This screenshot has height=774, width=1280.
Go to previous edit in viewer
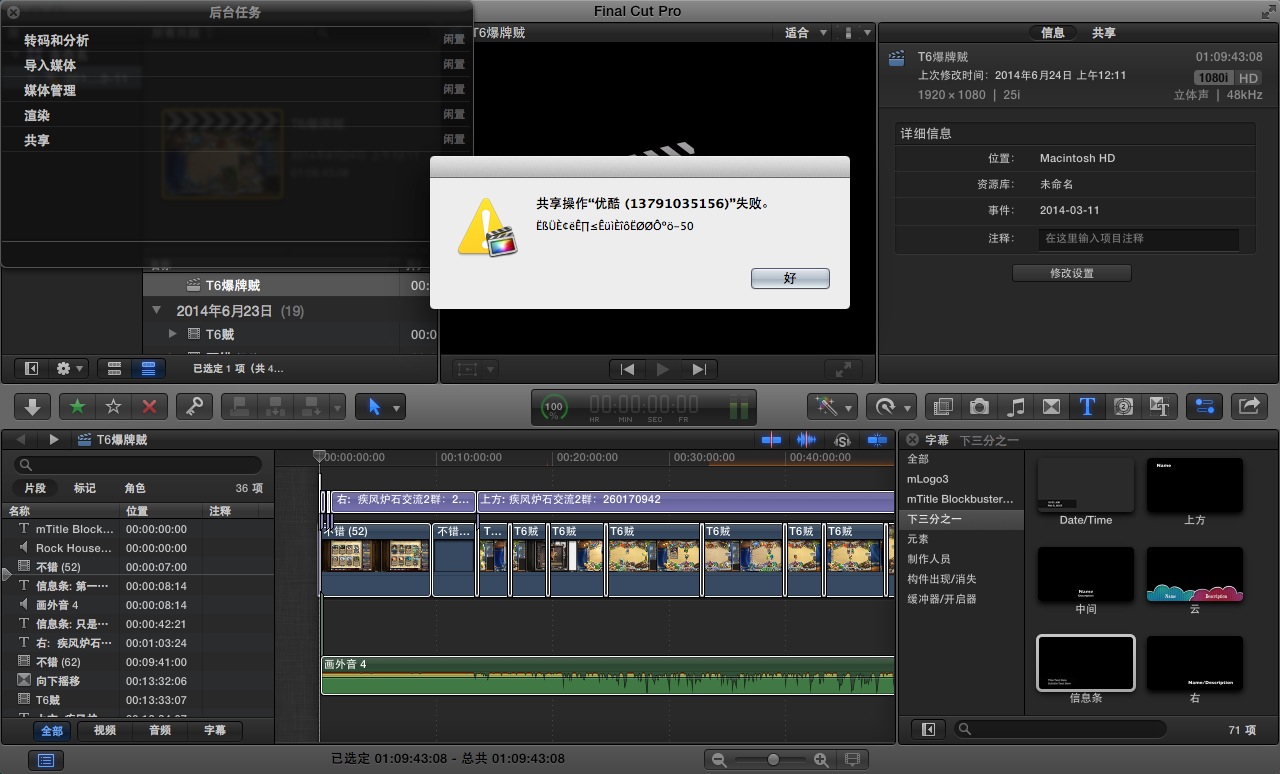627,369
